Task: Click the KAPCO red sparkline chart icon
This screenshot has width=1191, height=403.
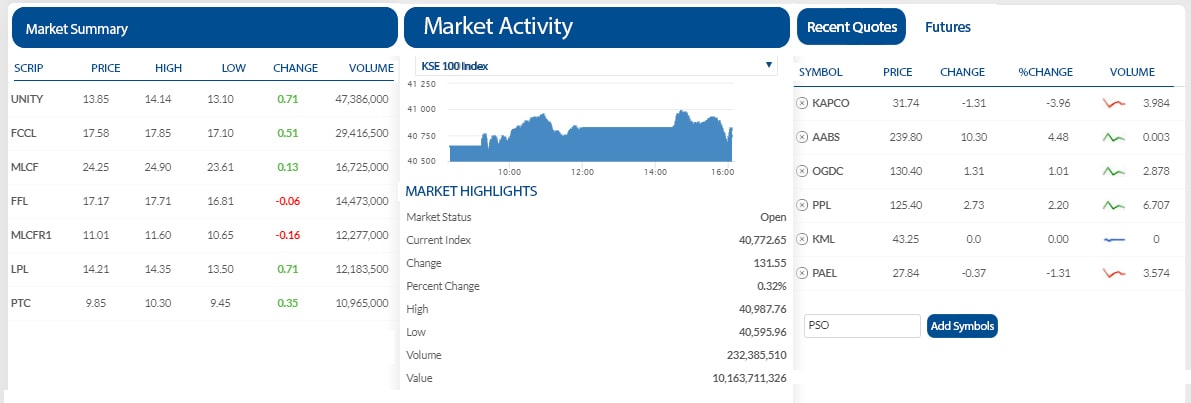Action: [1114, 103]
